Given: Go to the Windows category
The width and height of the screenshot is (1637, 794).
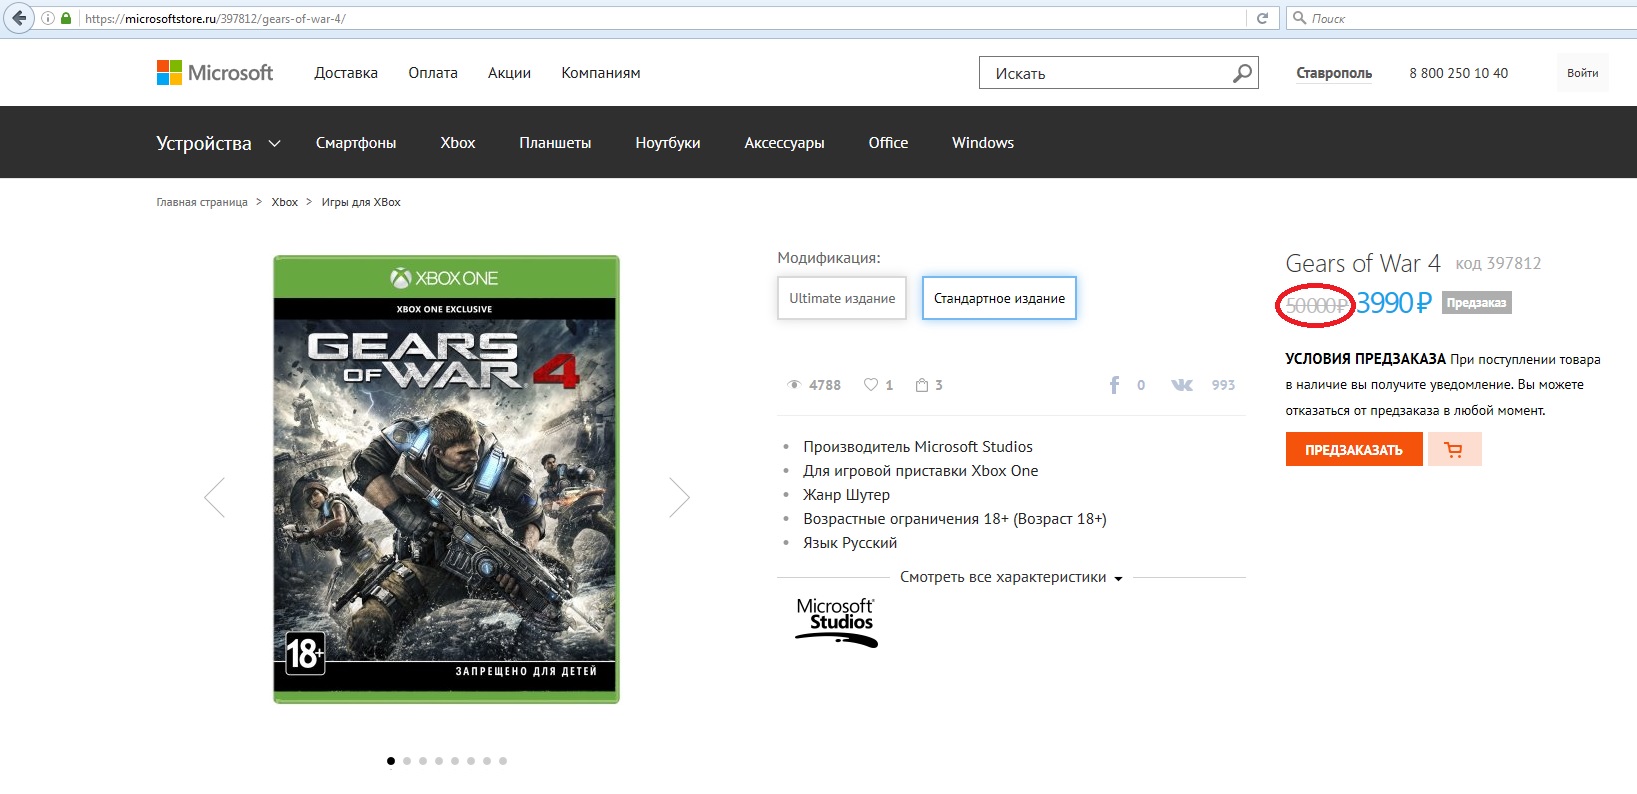Looking at the screenshot, I should click(x=983, y=143).
